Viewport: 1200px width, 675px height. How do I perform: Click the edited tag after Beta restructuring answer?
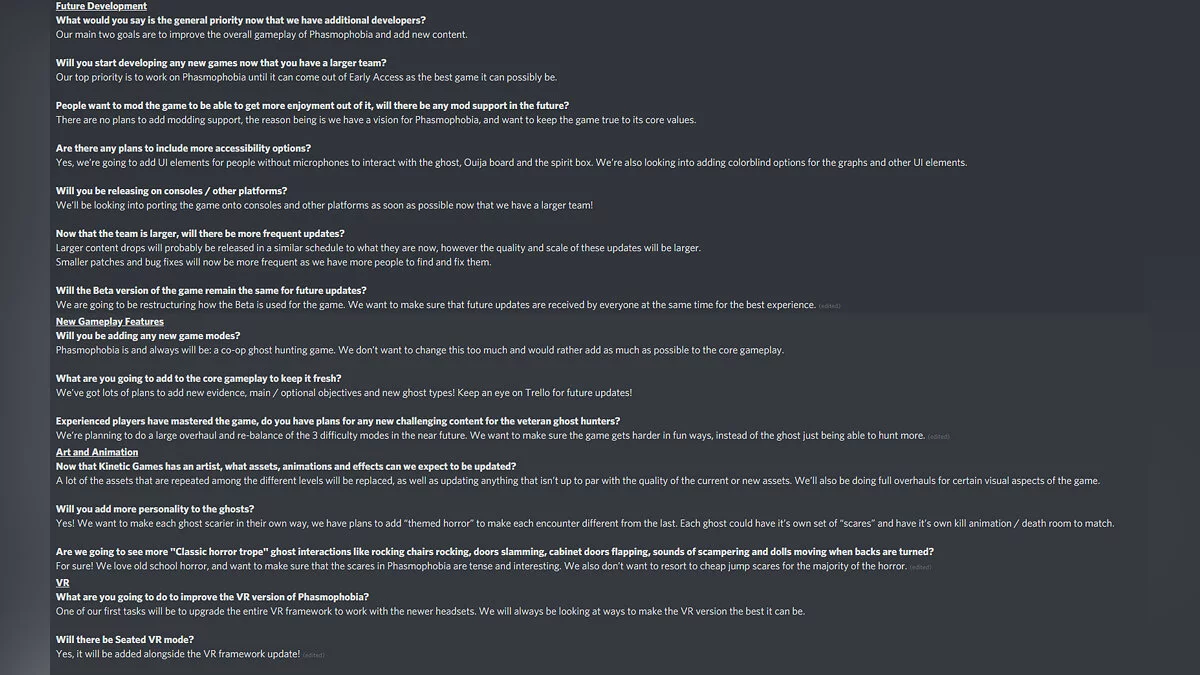tap(829, 306)
